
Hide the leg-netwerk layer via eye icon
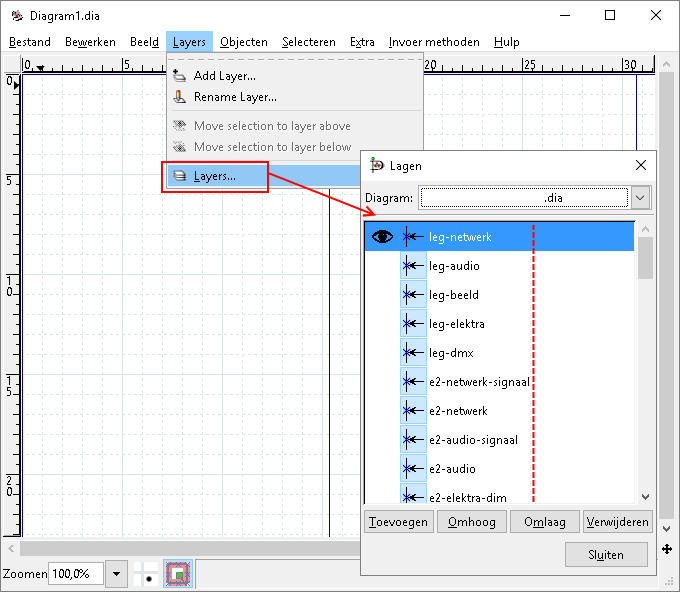point(382,236)
